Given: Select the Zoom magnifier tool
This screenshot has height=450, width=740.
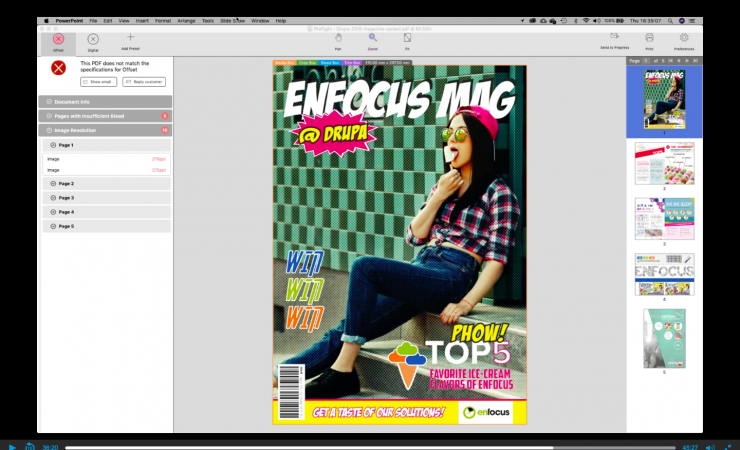Looking at the screenshot, I should [373, 37].
